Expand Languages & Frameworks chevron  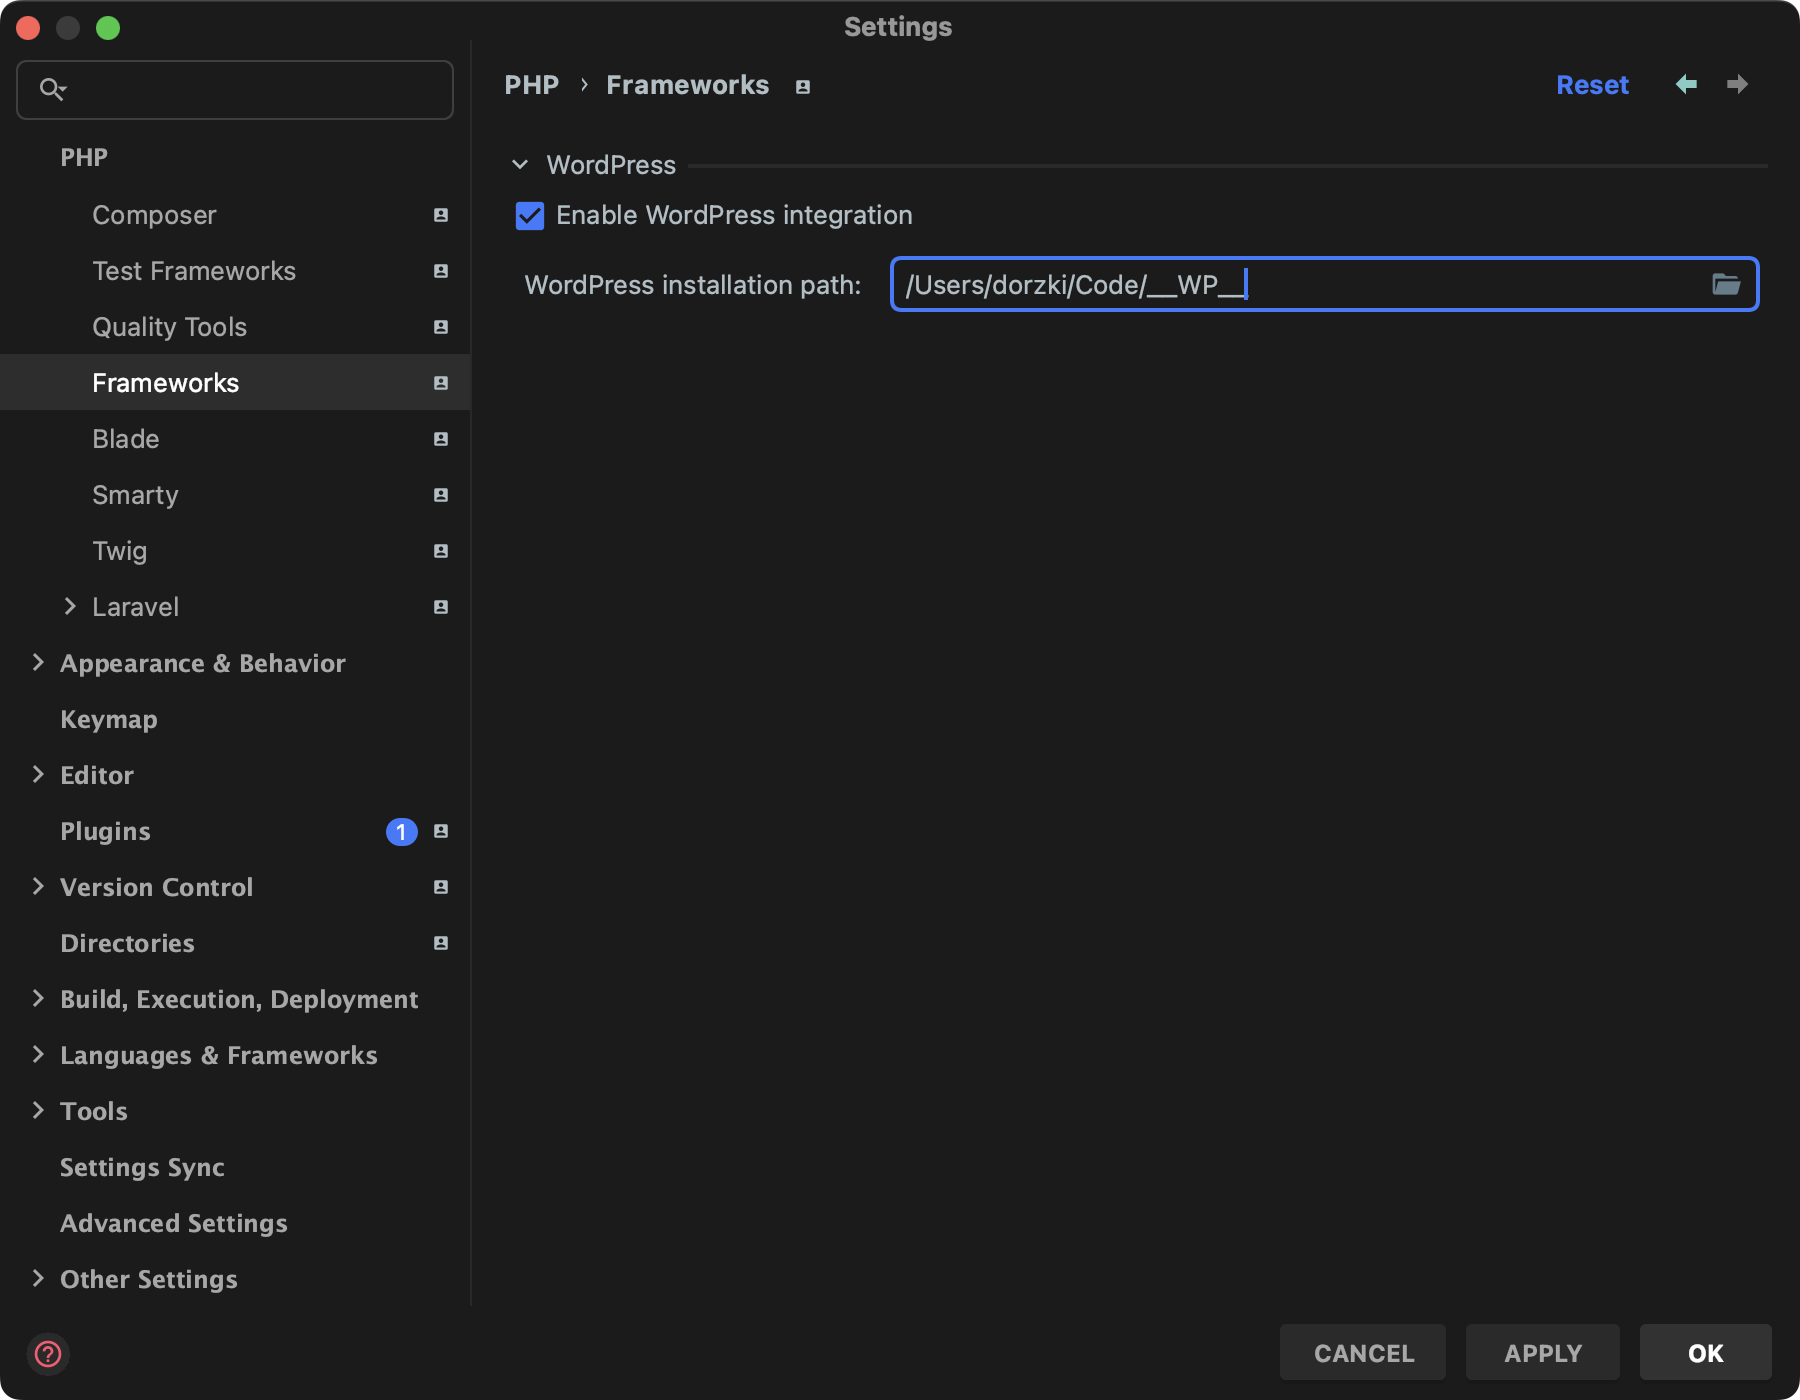click(38, 1054)
